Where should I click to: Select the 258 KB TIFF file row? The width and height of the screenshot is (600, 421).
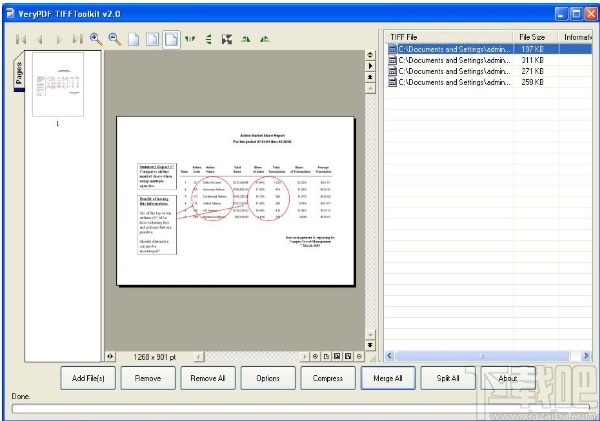tap(489, 82)
